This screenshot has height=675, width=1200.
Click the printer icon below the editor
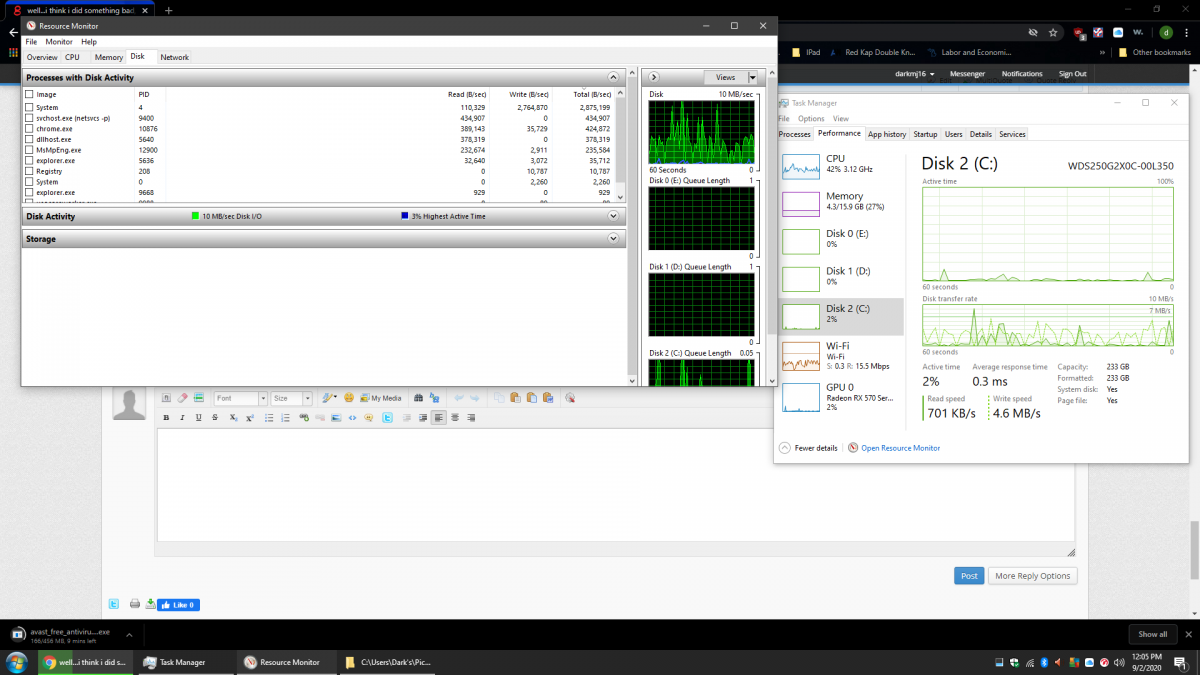pyautogui.click(x=134, y=604)
